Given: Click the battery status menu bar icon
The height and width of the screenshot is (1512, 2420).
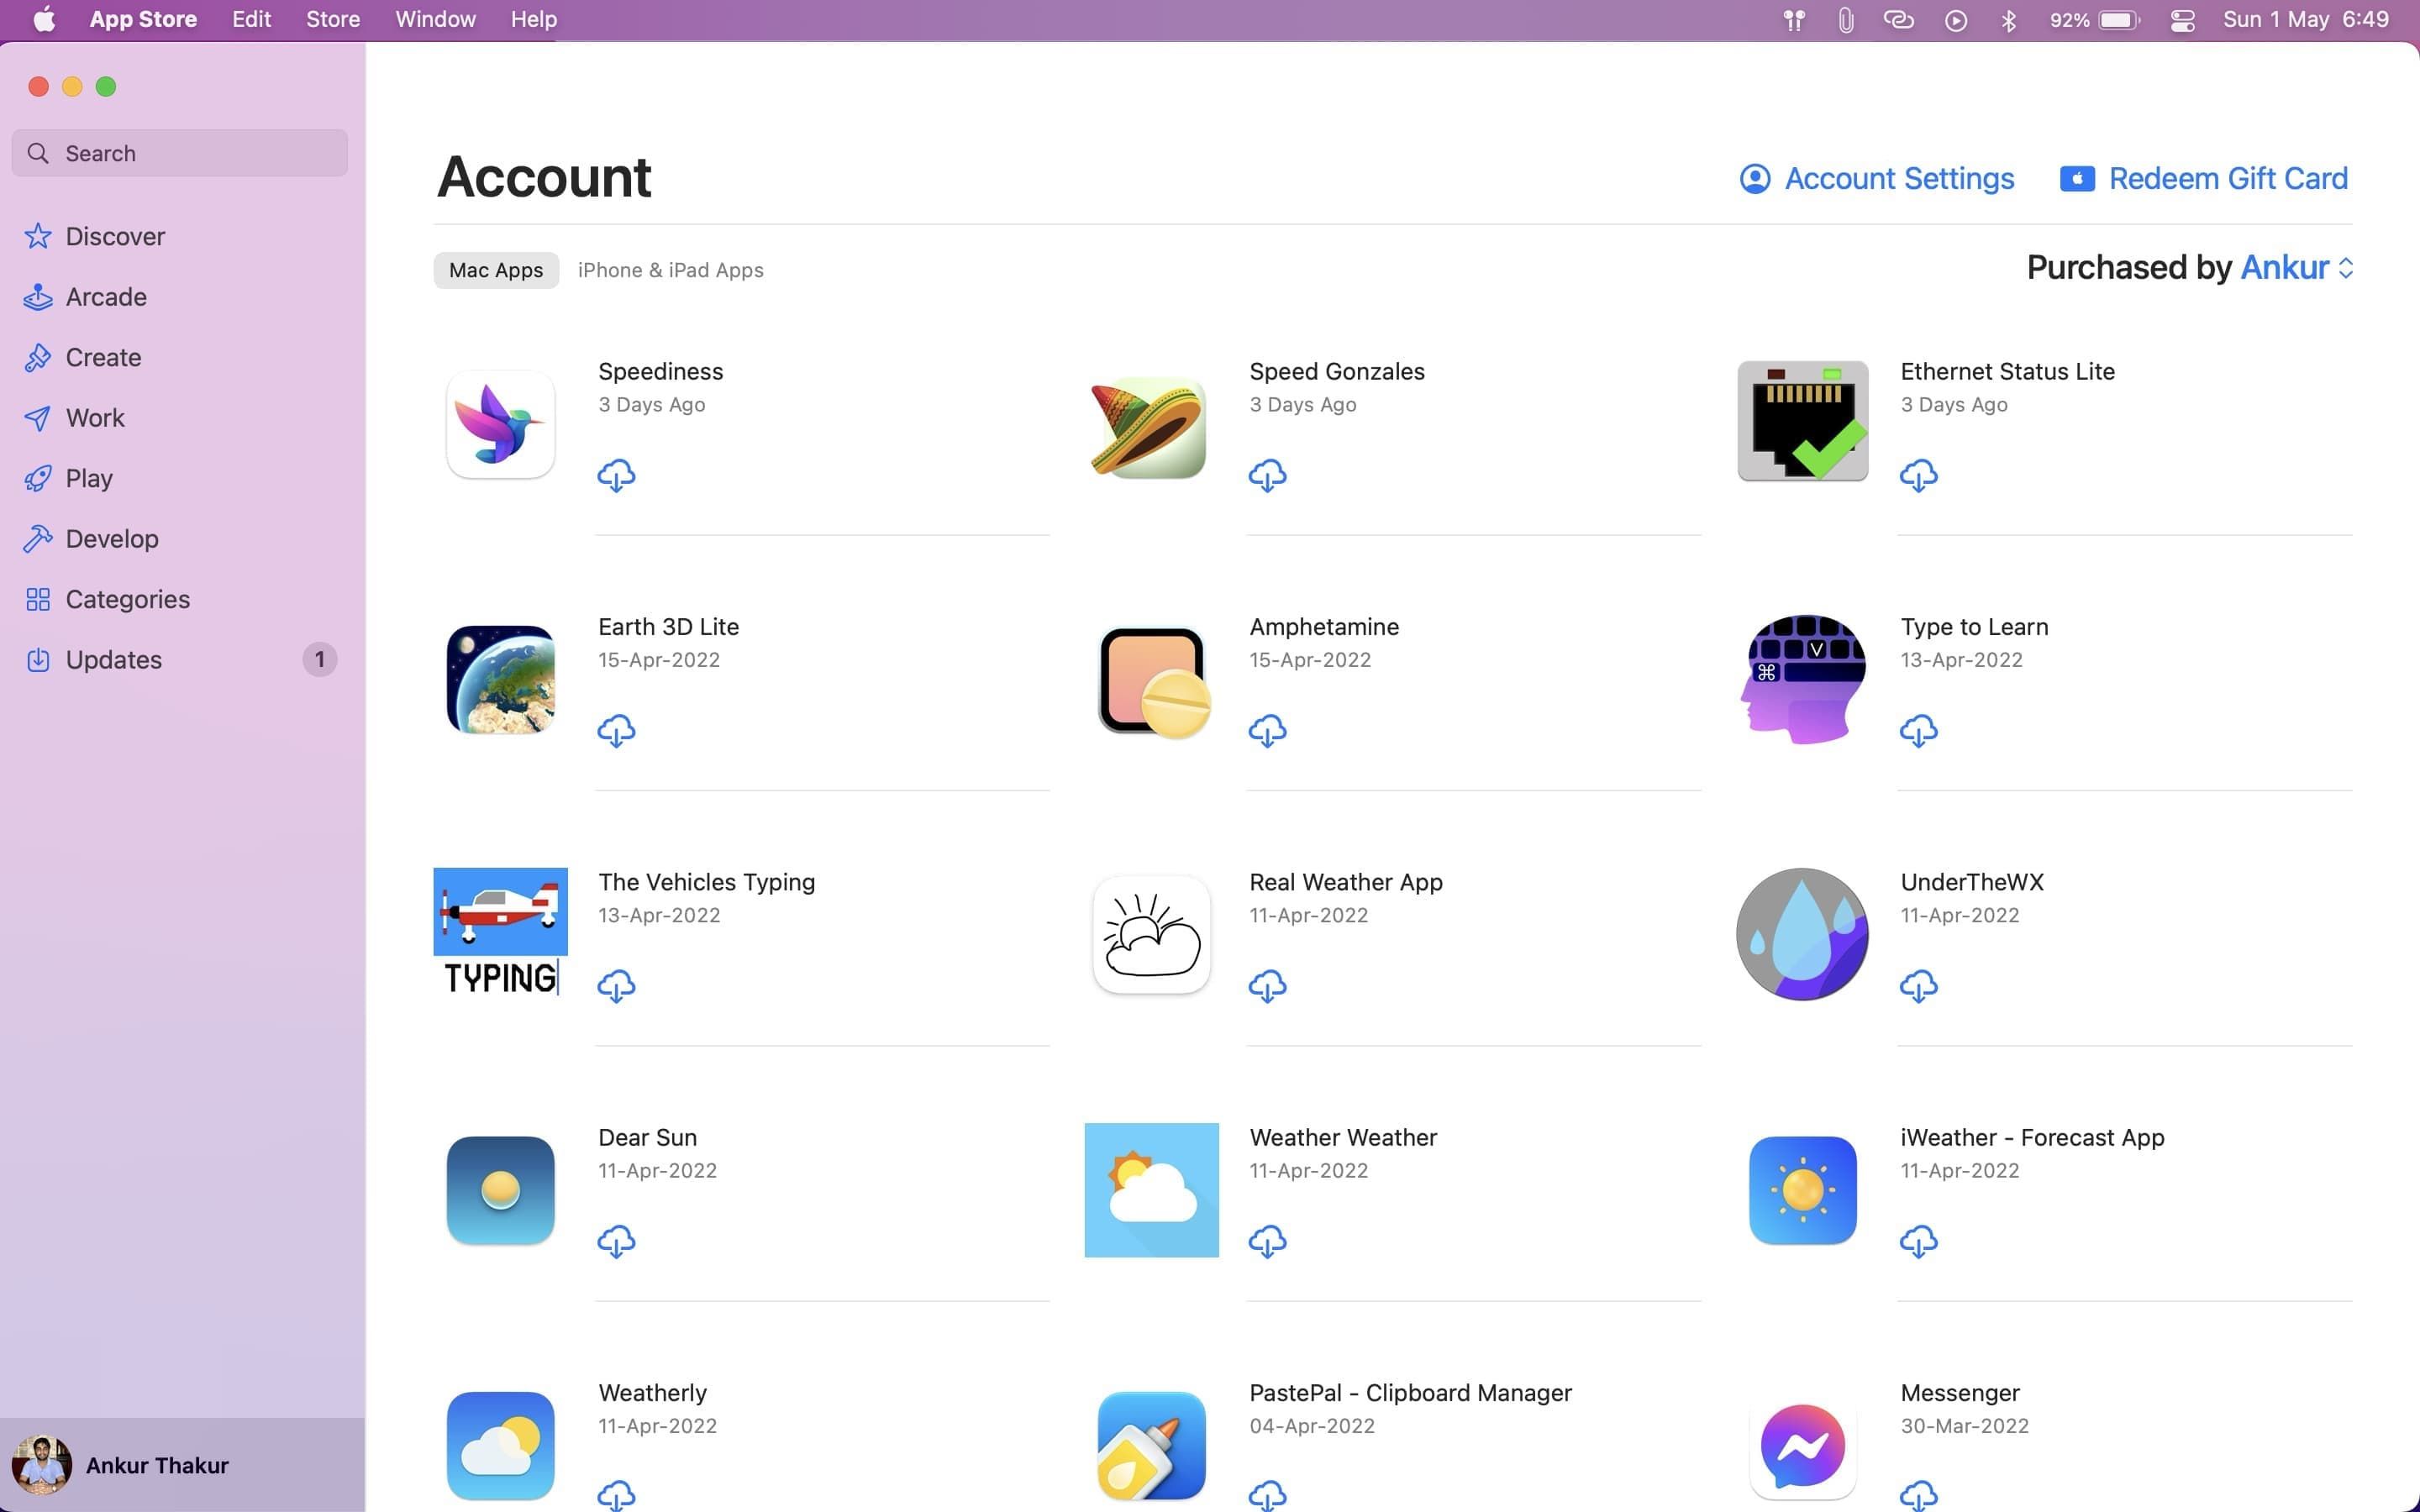Looking at the screenshot, I should (2118, 21).
